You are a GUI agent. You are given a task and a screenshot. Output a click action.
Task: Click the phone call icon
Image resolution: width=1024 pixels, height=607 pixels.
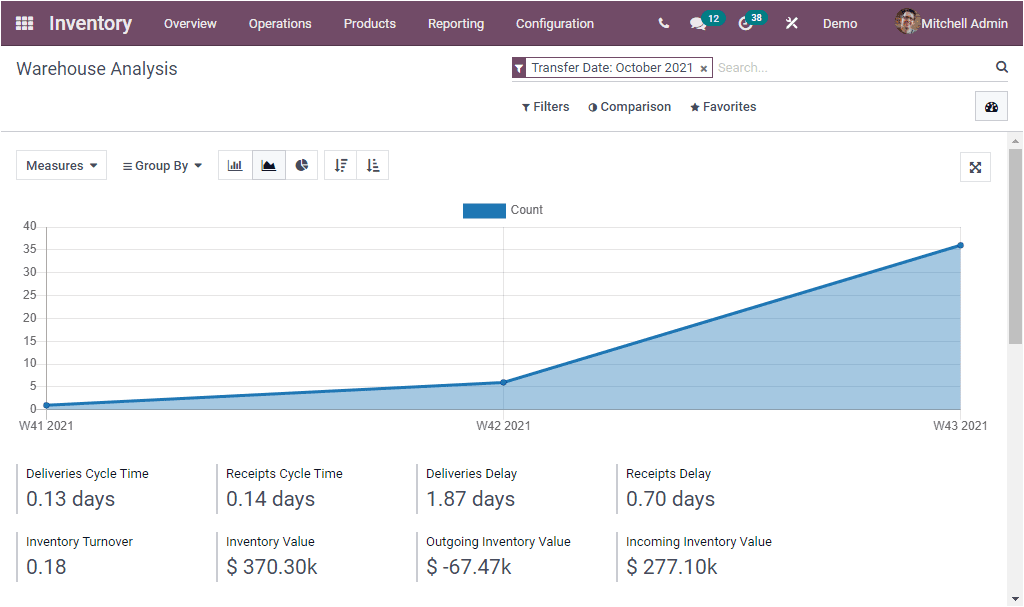pos(663,23)
